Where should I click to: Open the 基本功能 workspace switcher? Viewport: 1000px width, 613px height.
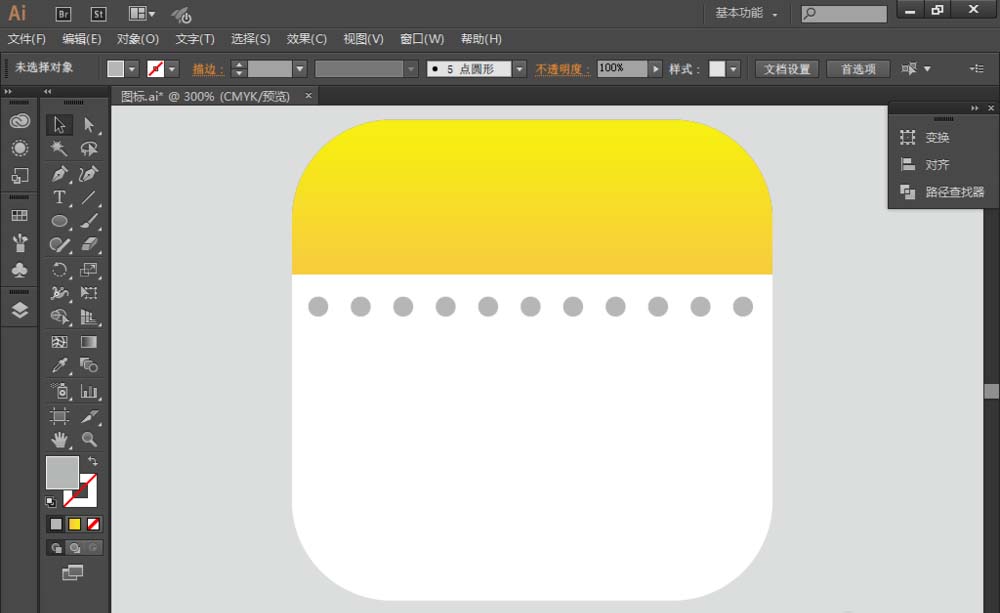747,13
